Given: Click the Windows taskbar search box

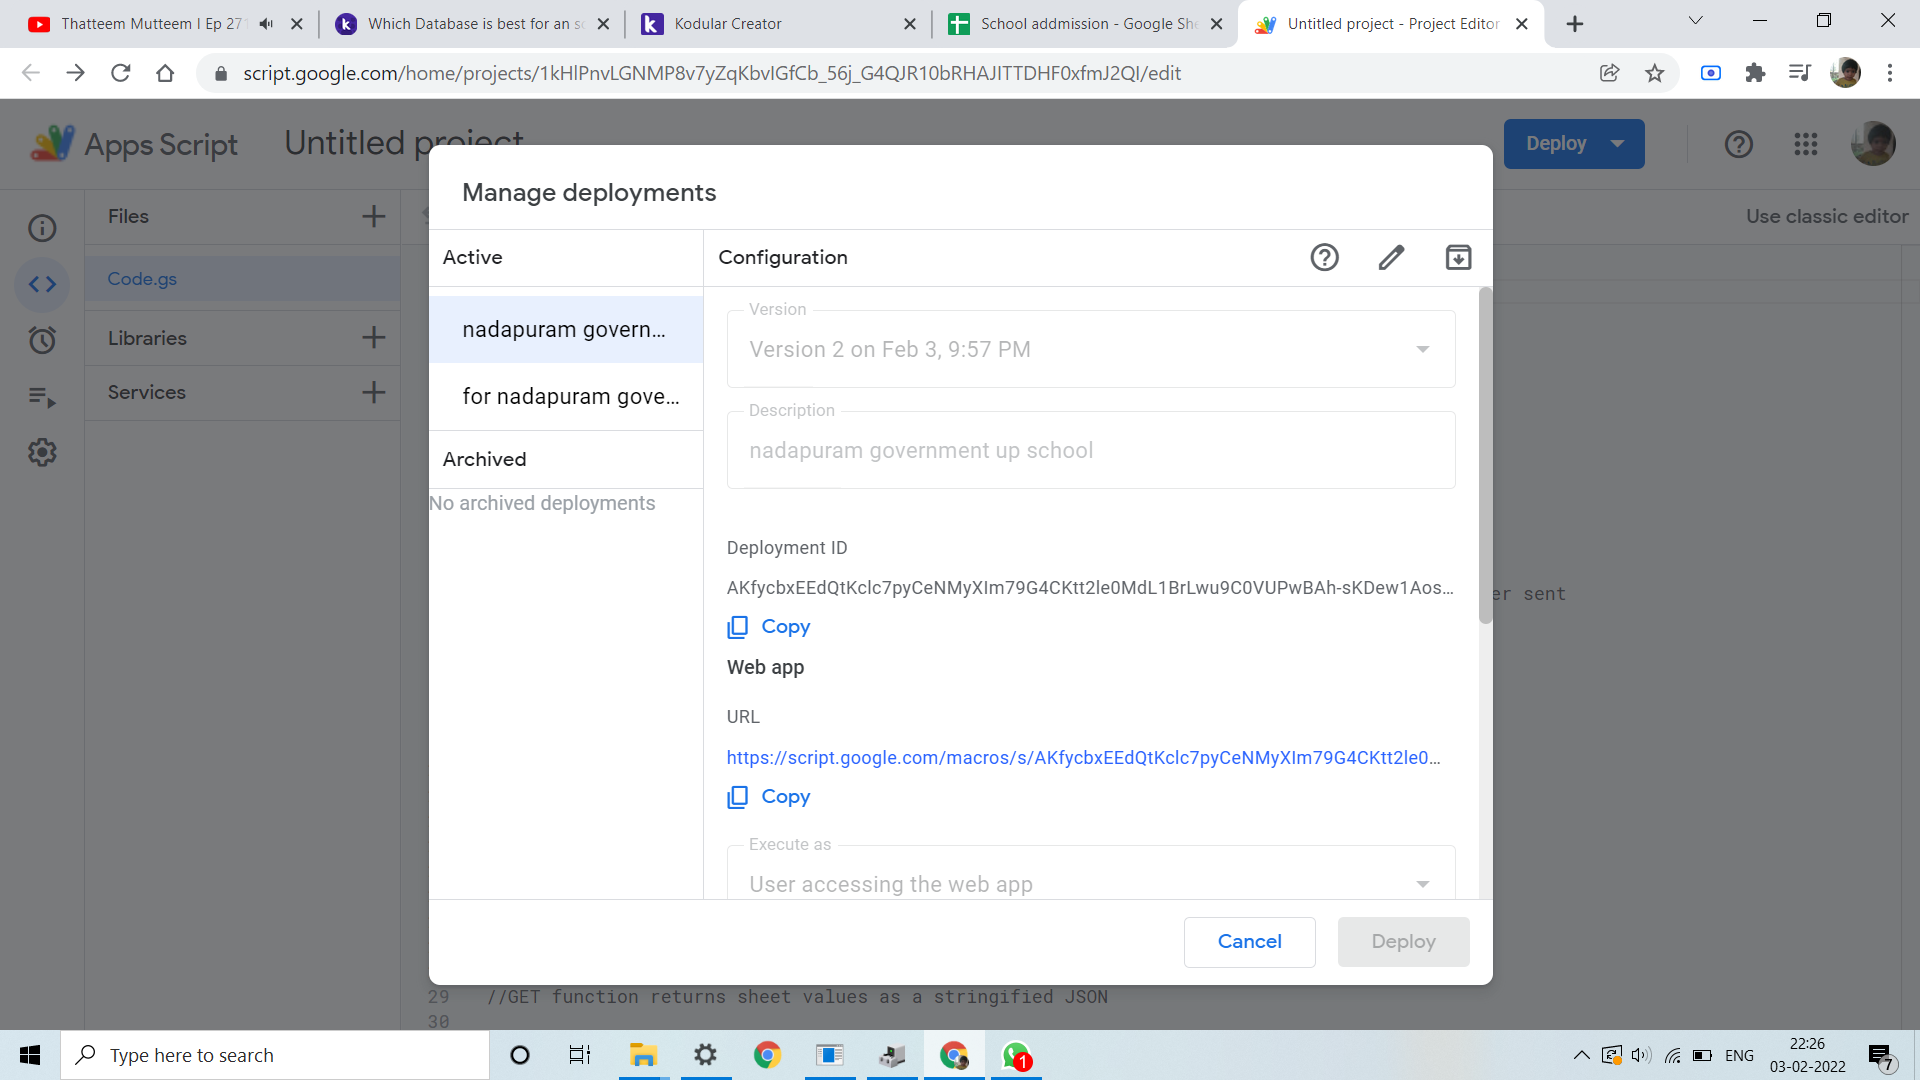Looking at the screenshot, I should tap(275, 1055).
